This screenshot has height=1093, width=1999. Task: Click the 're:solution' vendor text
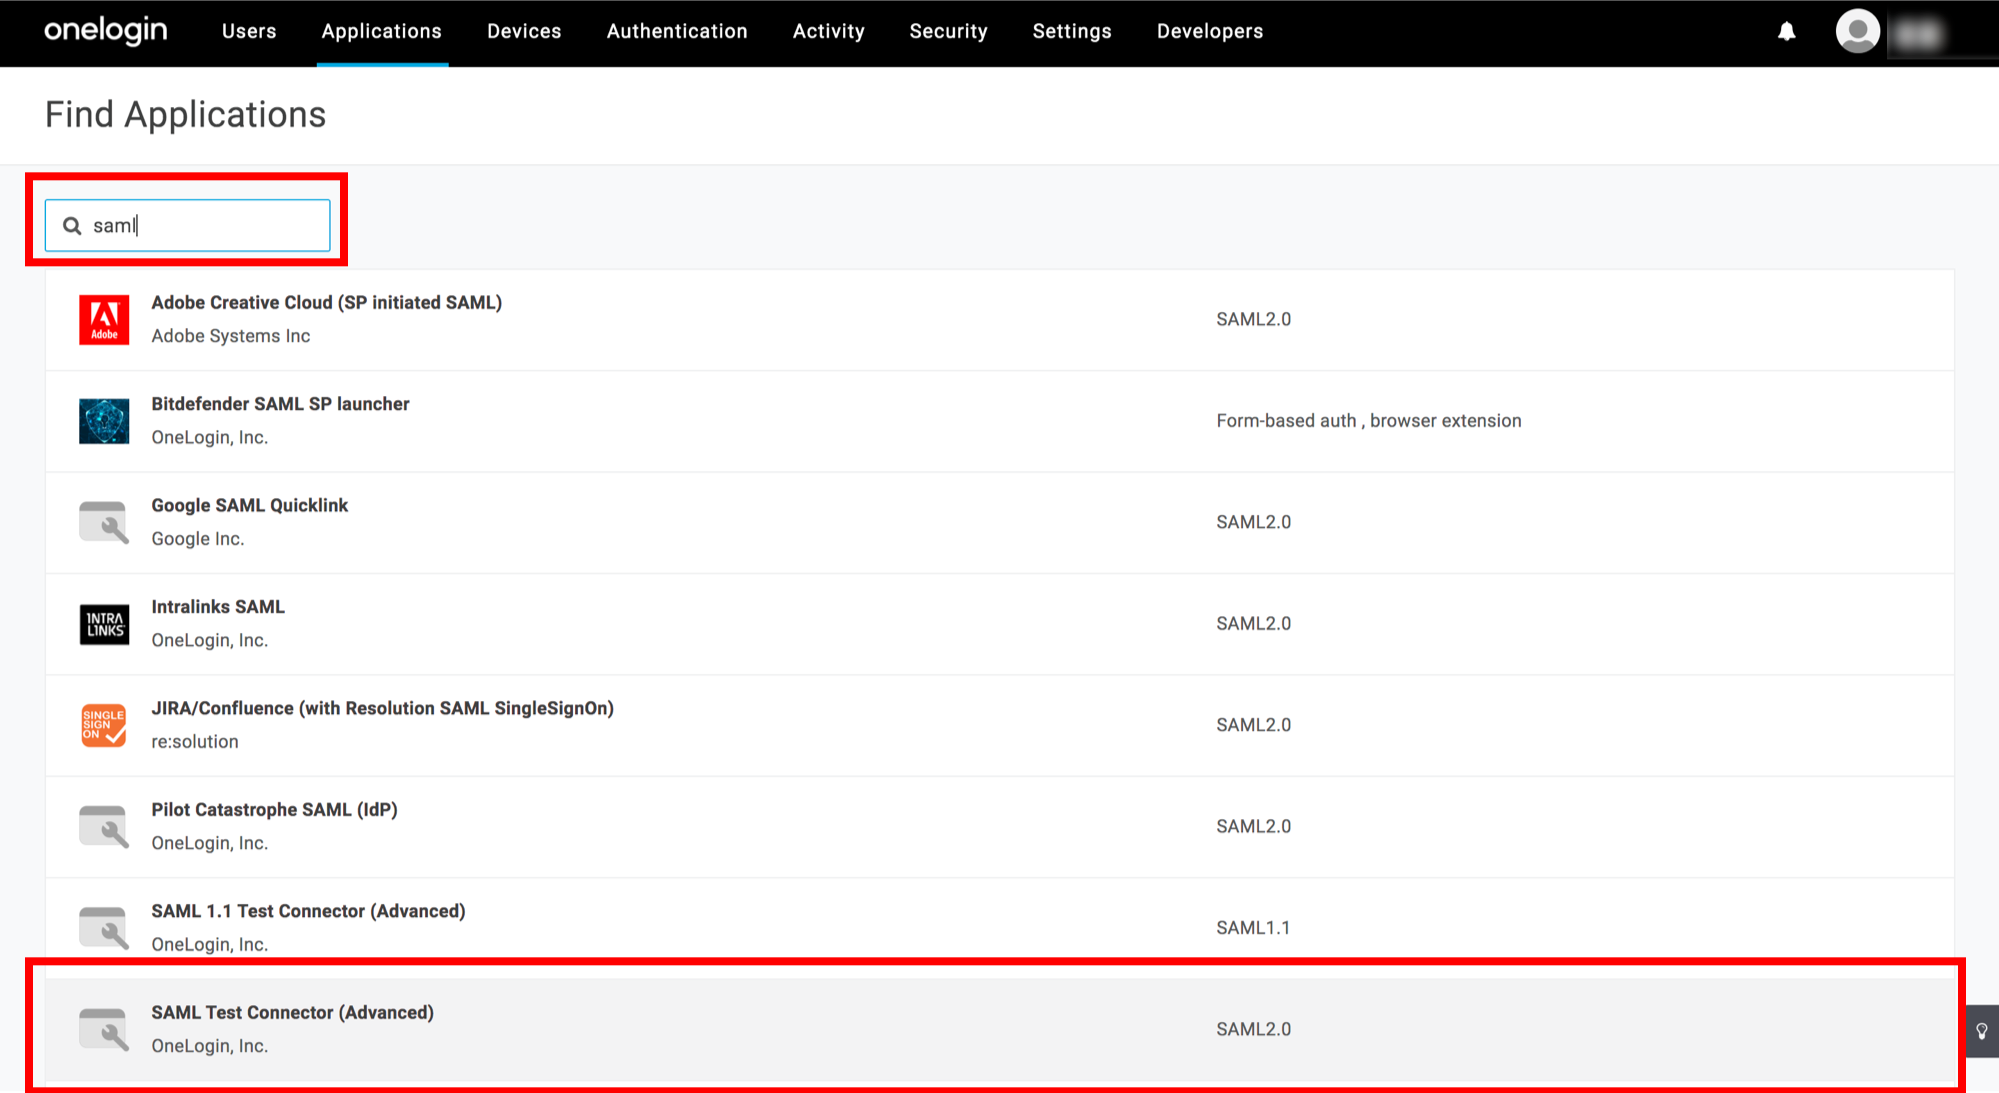pos(195,742)
